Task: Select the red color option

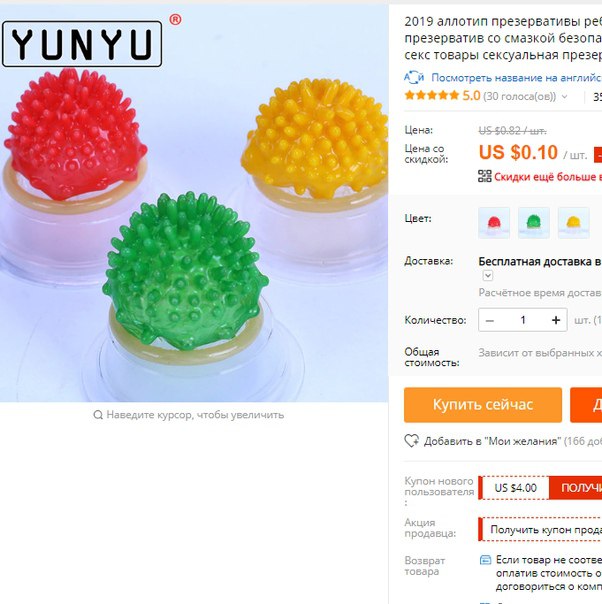Action: point(494,223)
